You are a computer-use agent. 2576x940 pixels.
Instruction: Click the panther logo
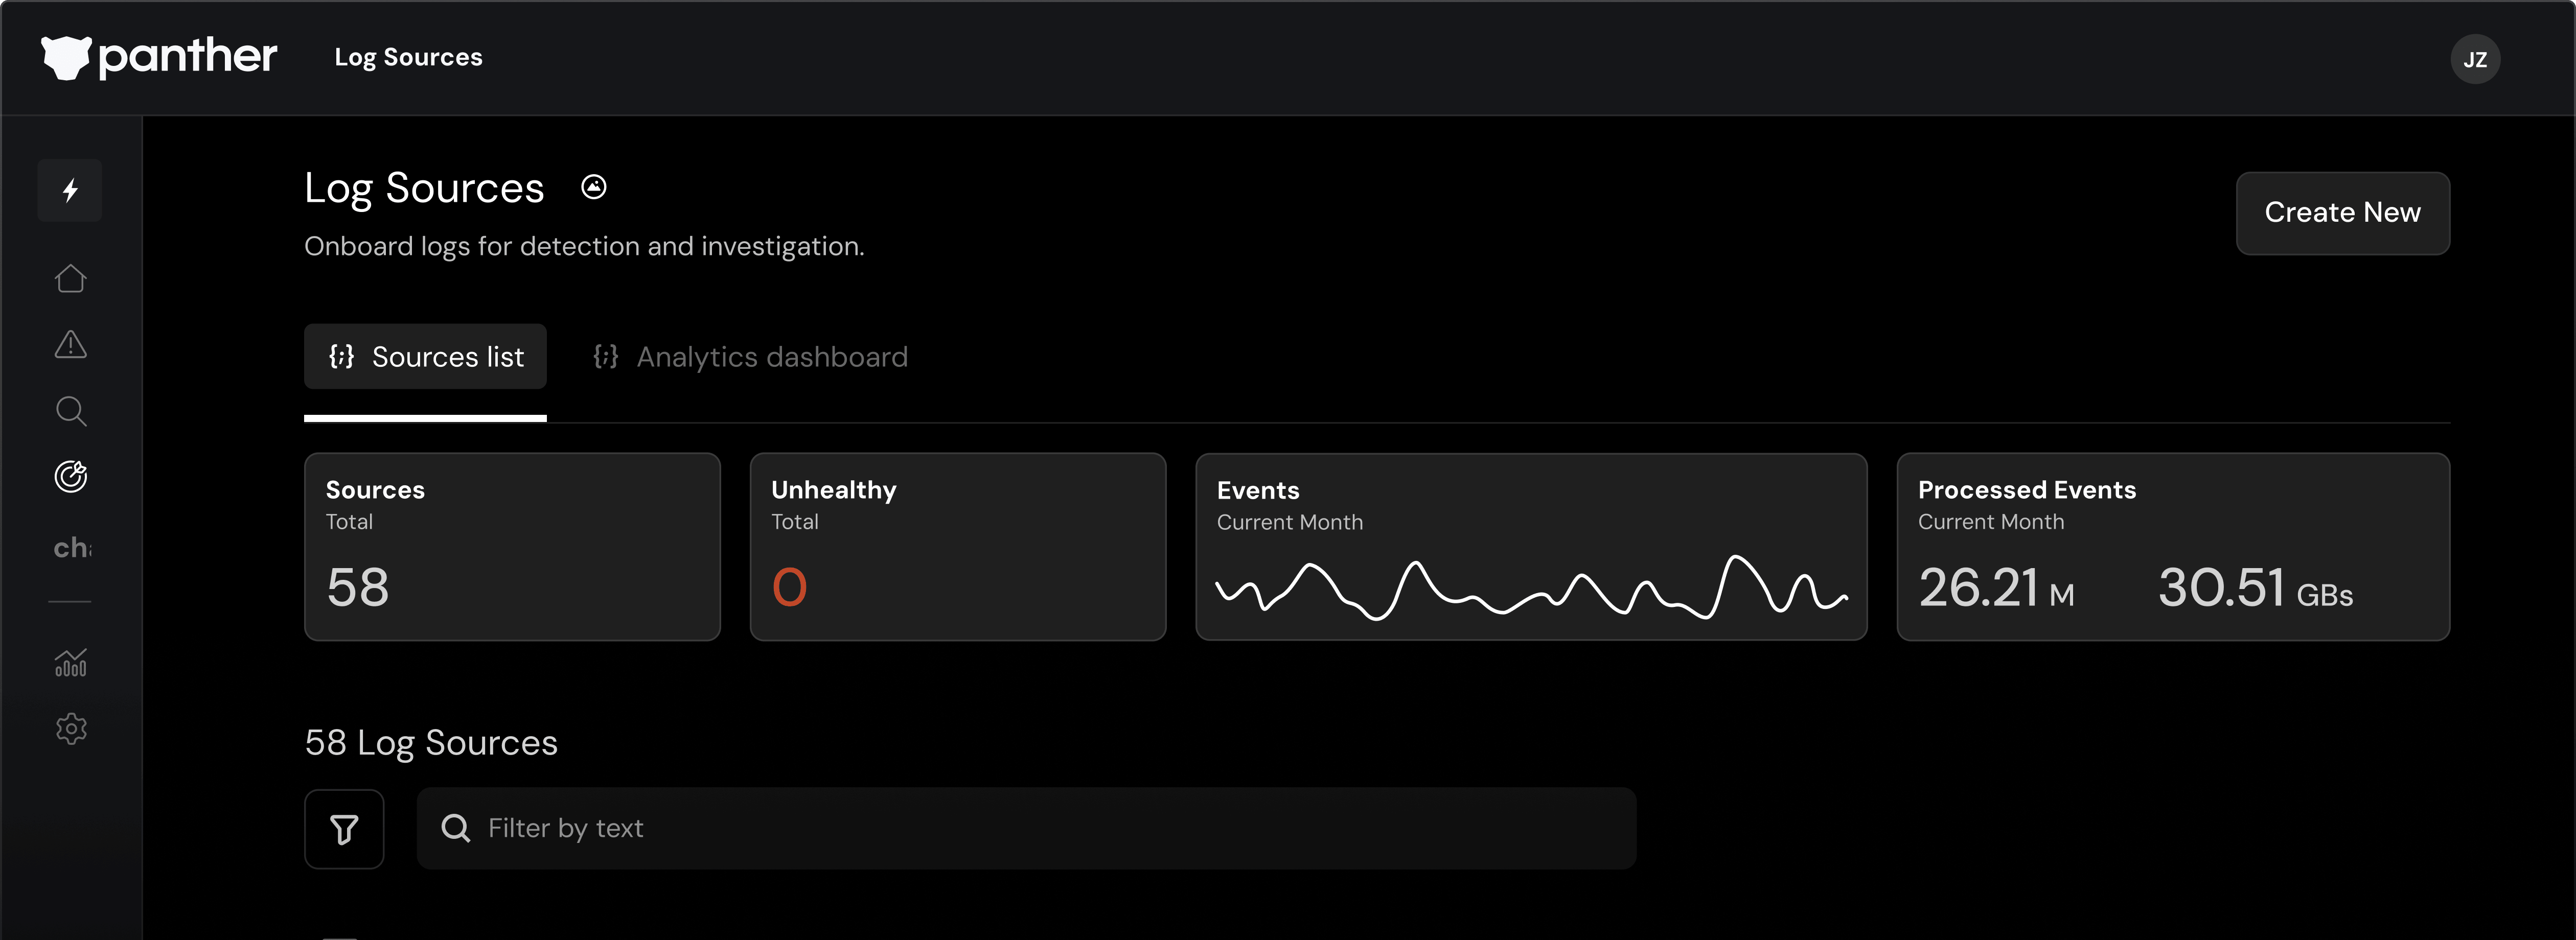coord(159,57)
